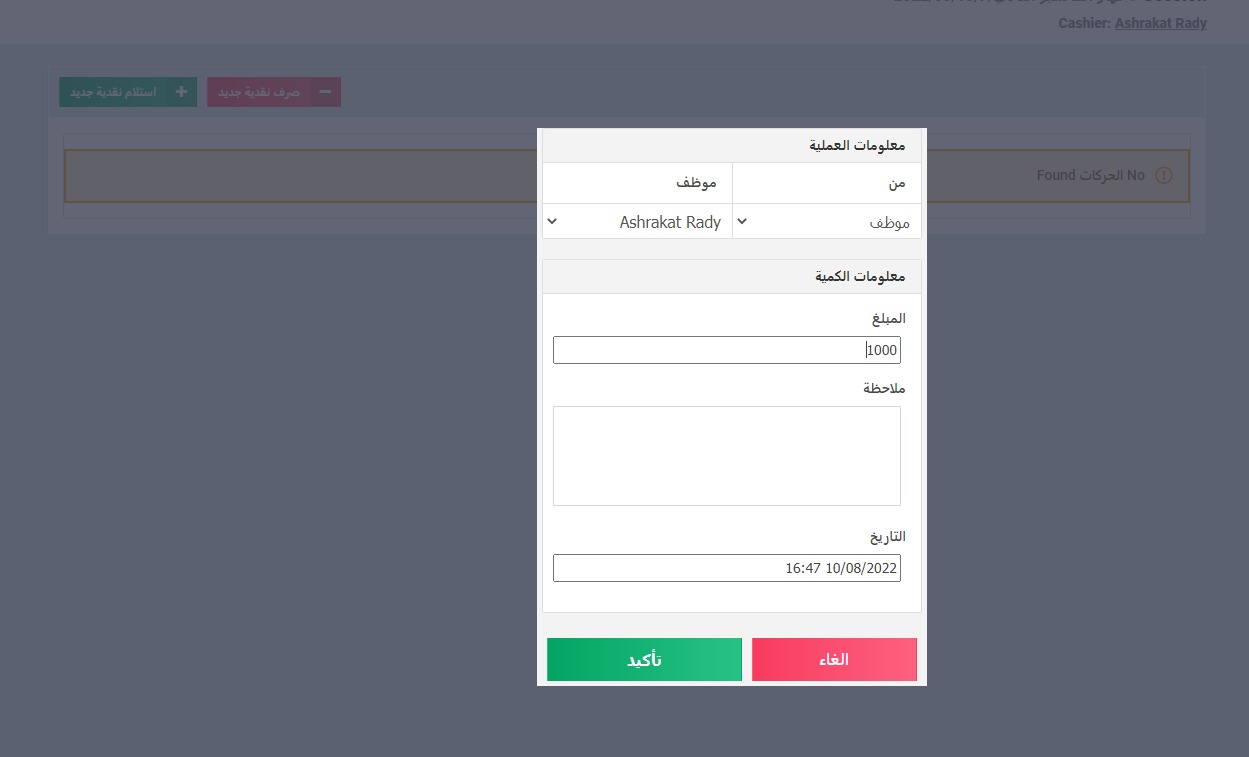Click the ملاحظة label
The image size is (1249, 757).
click(885, 388)
